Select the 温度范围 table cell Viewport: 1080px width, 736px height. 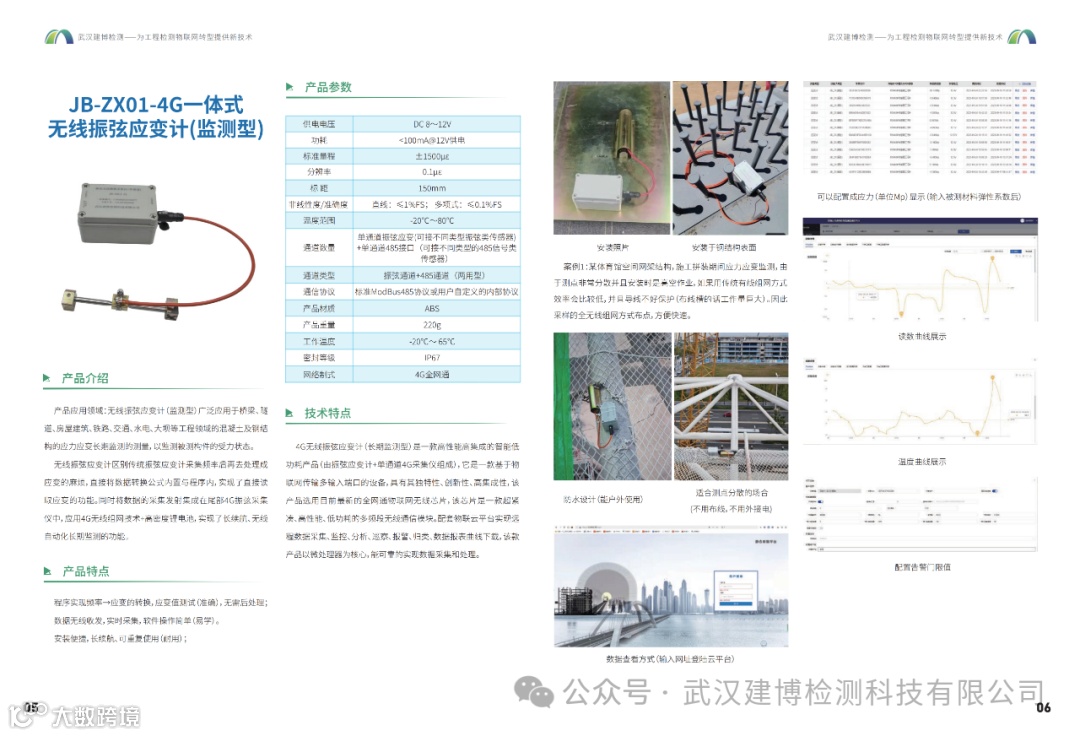coord(319,220)
